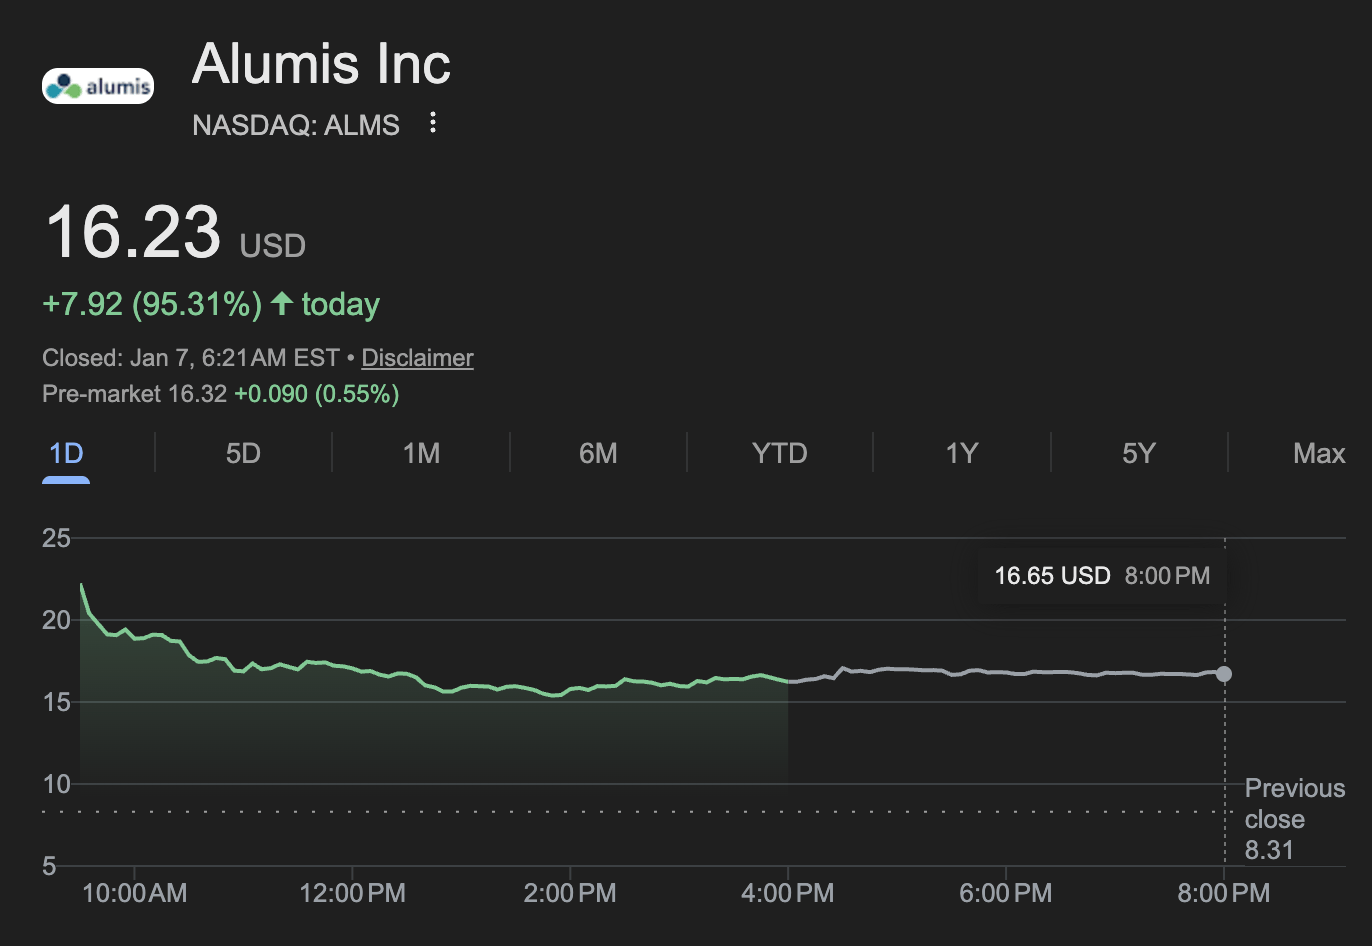Click the 16.65 USD chart tooltip

tap(1101, 576)
